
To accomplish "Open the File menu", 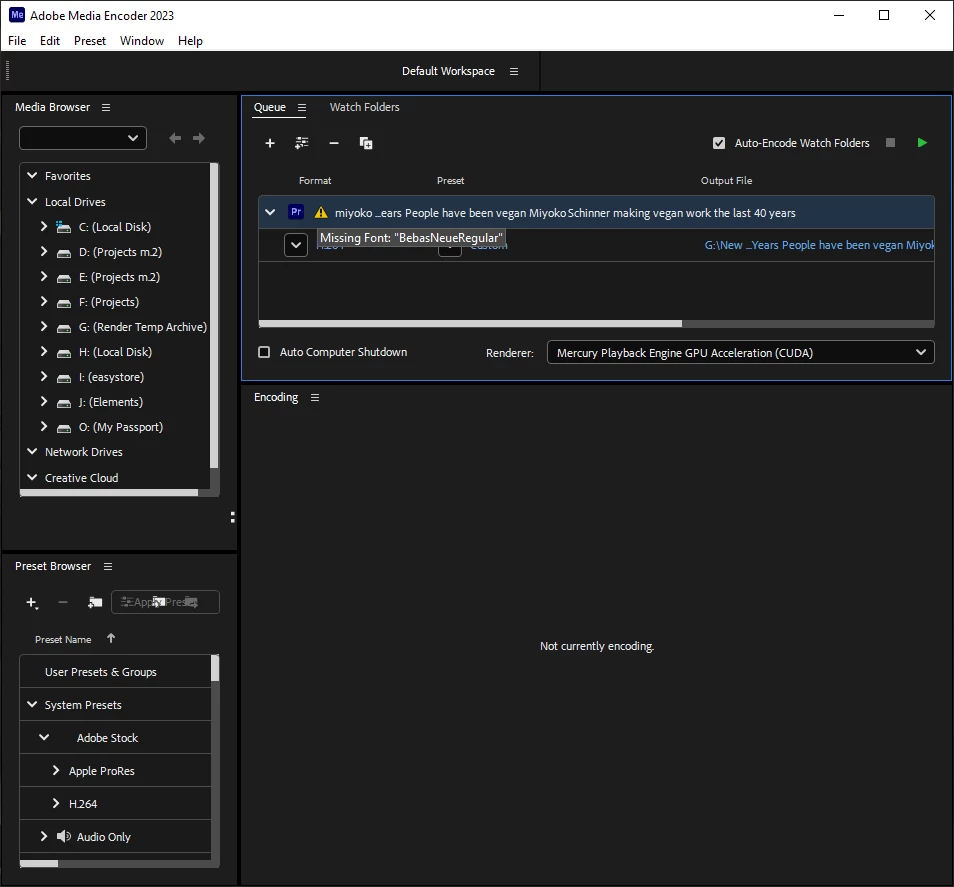I will [x=17, y=41].
